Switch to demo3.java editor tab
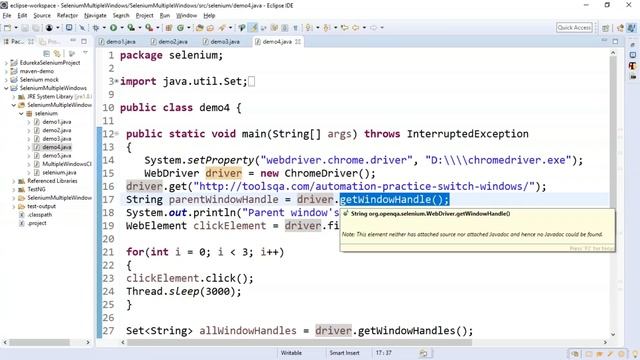Screen dimensions: 640x360 point(222,42)
